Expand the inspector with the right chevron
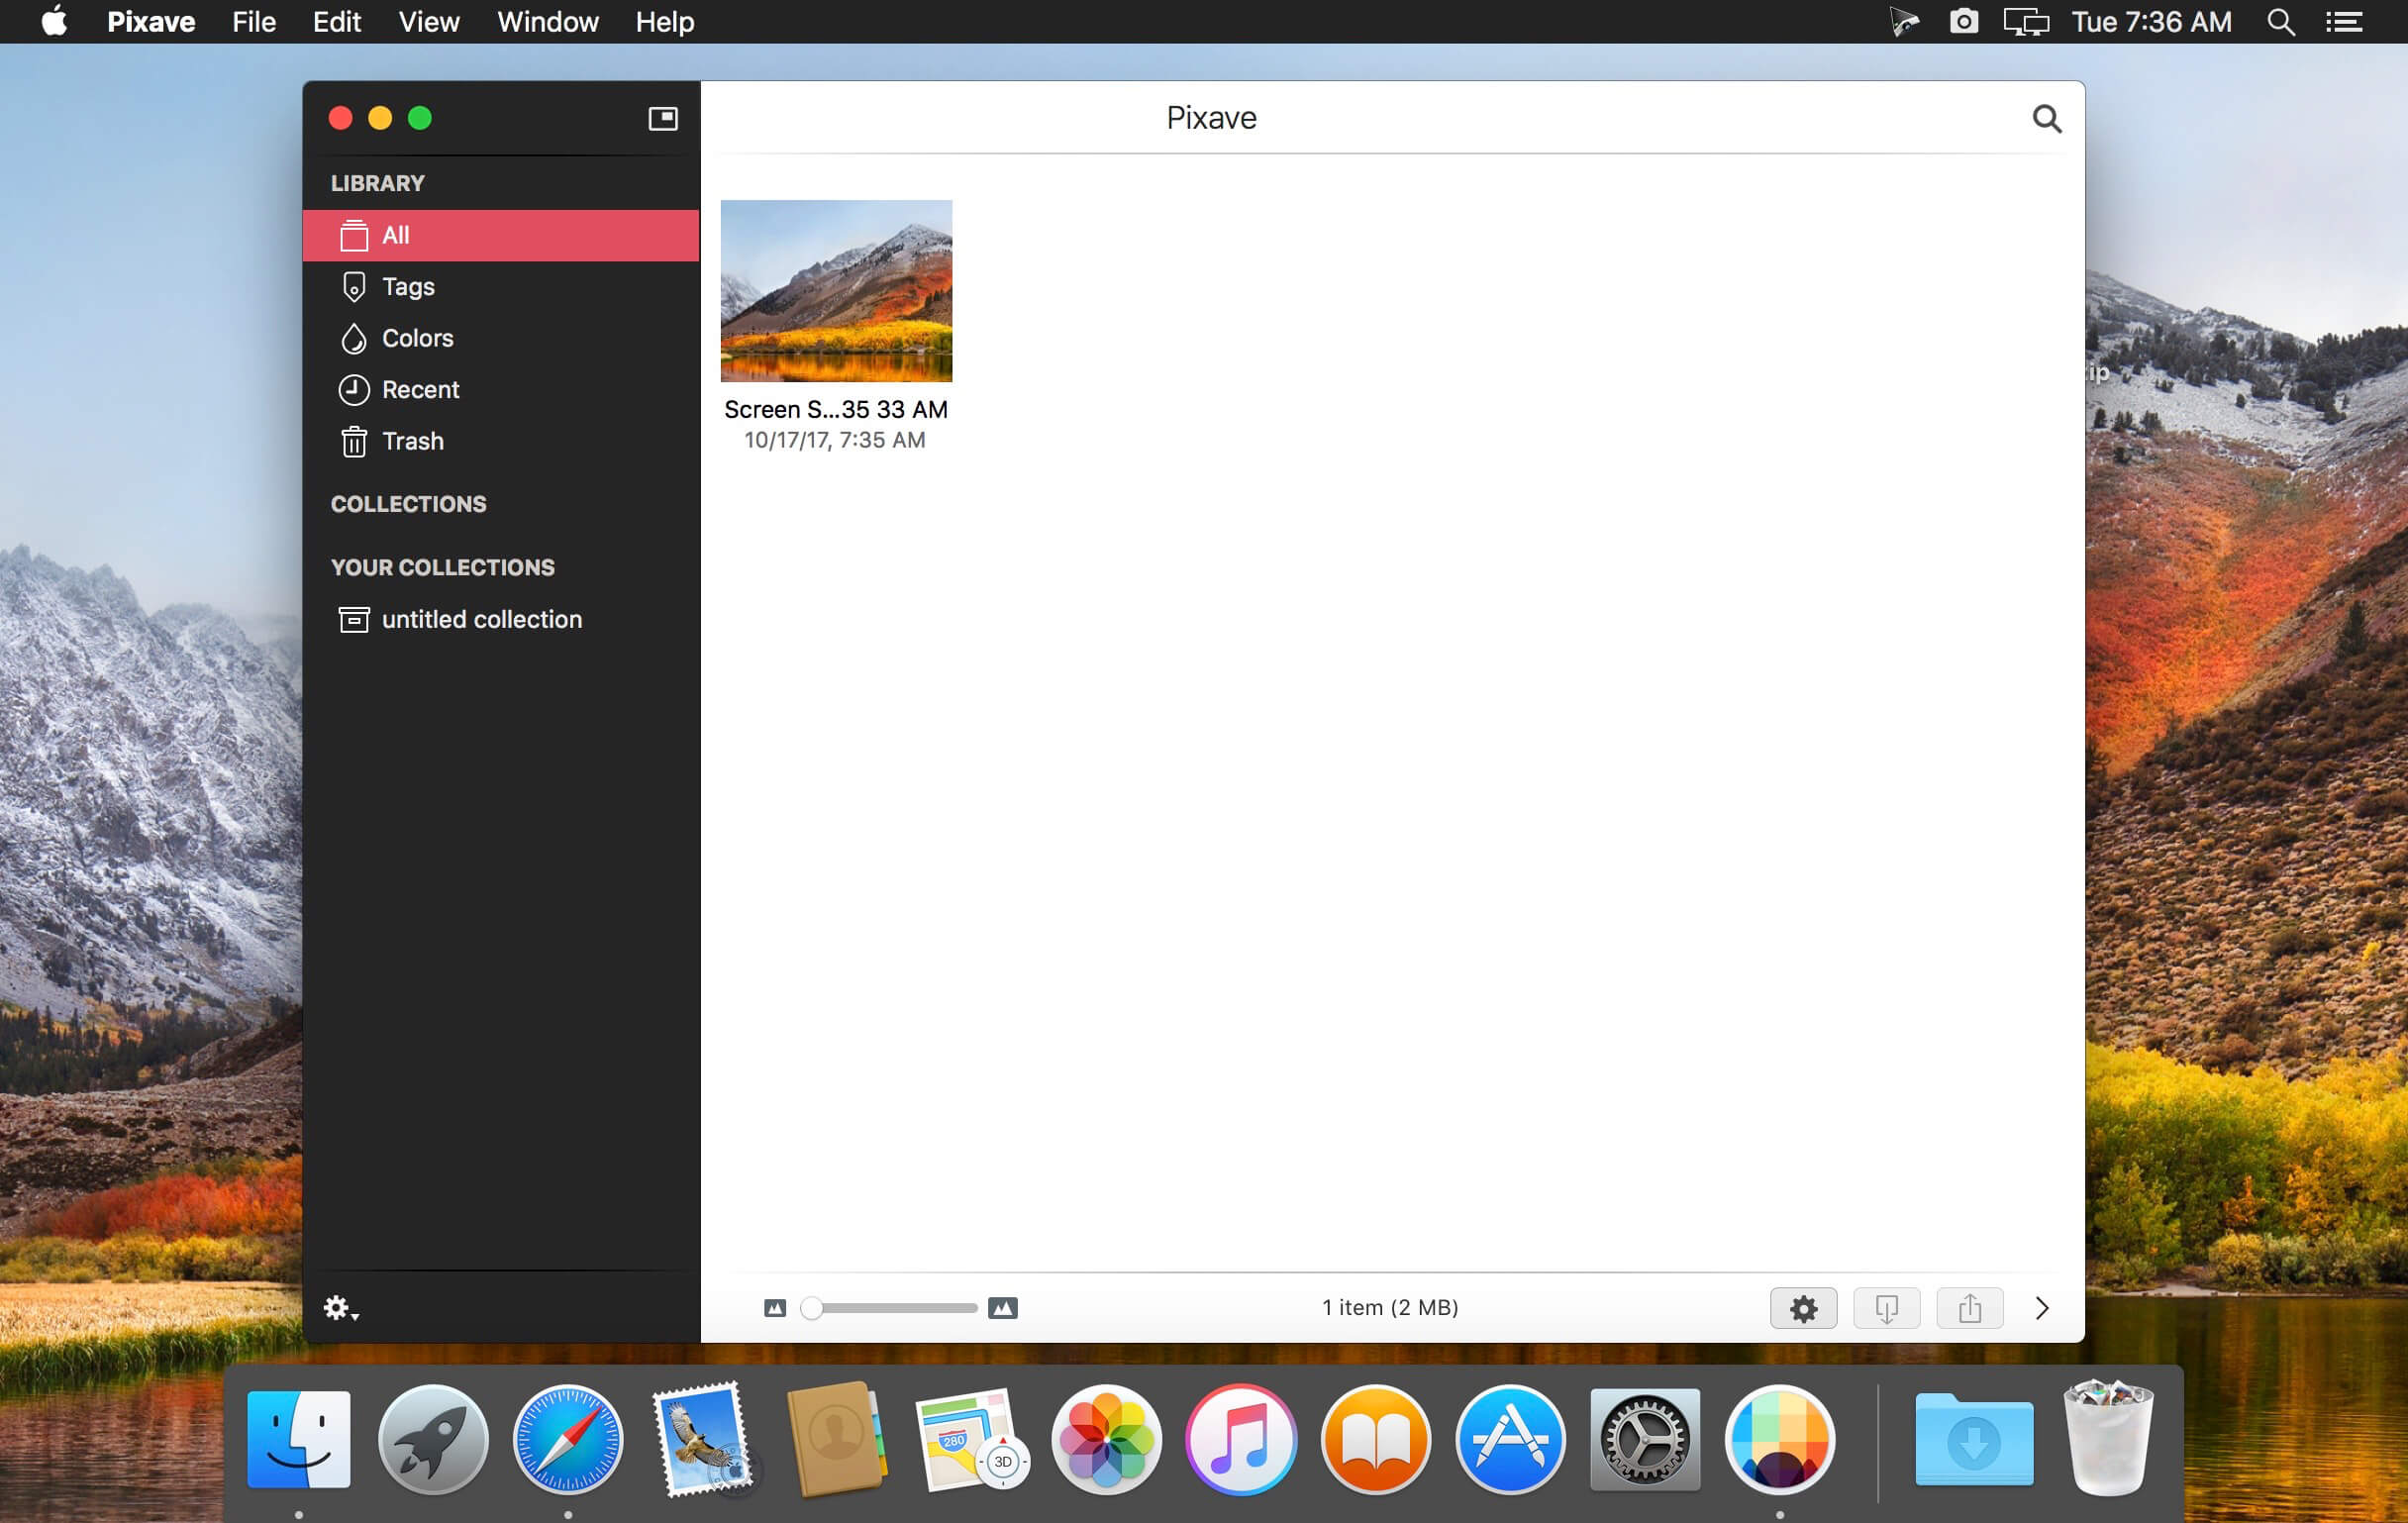The width and height of the screenshot is (2408, 1523). (x=2041, y=1308)
